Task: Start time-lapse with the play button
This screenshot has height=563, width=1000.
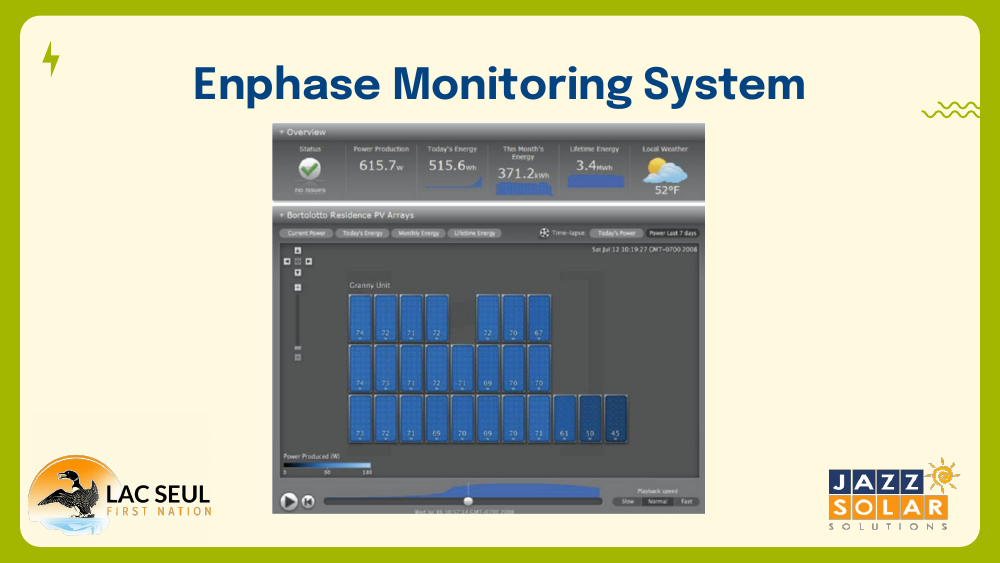Action: (289, 502)
